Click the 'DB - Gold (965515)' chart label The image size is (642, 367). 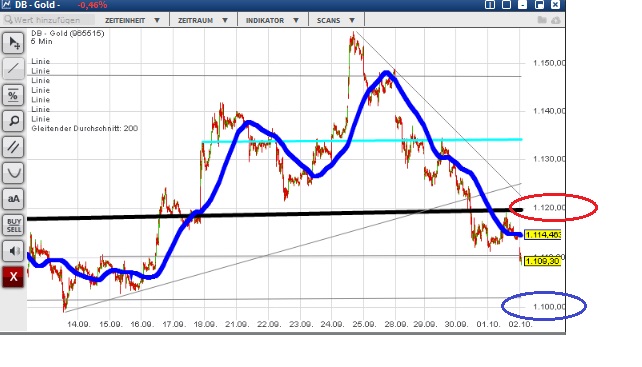[68, 33]
